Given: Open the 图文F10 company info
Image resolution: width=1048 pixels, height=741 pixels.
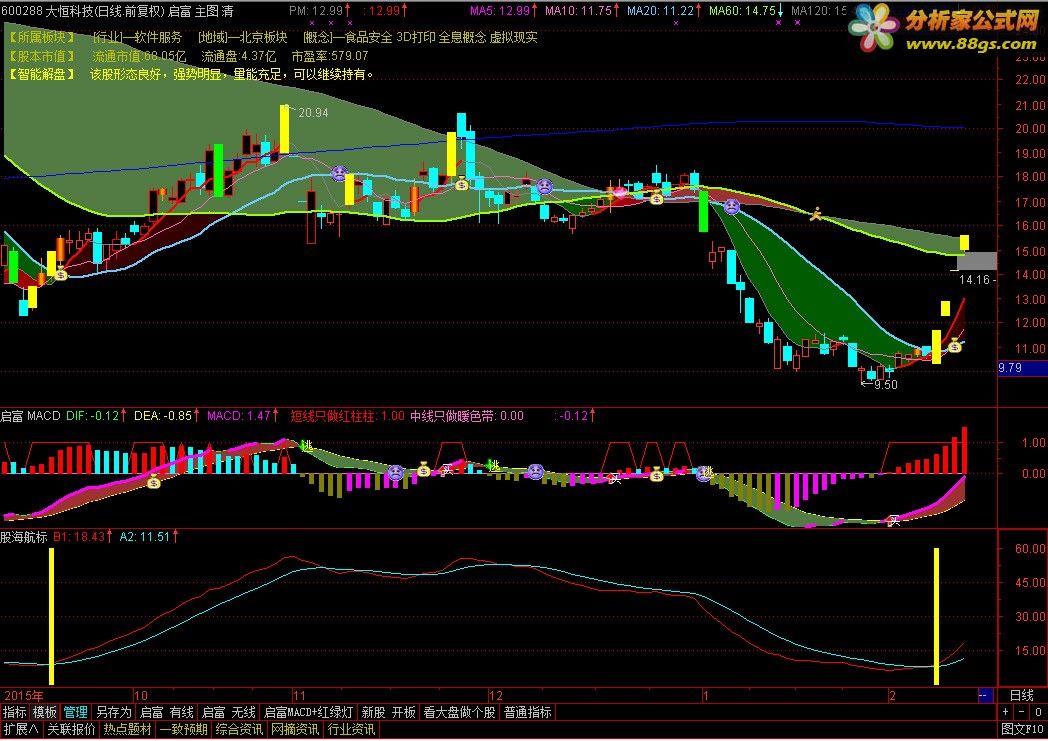Looking at the screenshot, I should 1022,730.
